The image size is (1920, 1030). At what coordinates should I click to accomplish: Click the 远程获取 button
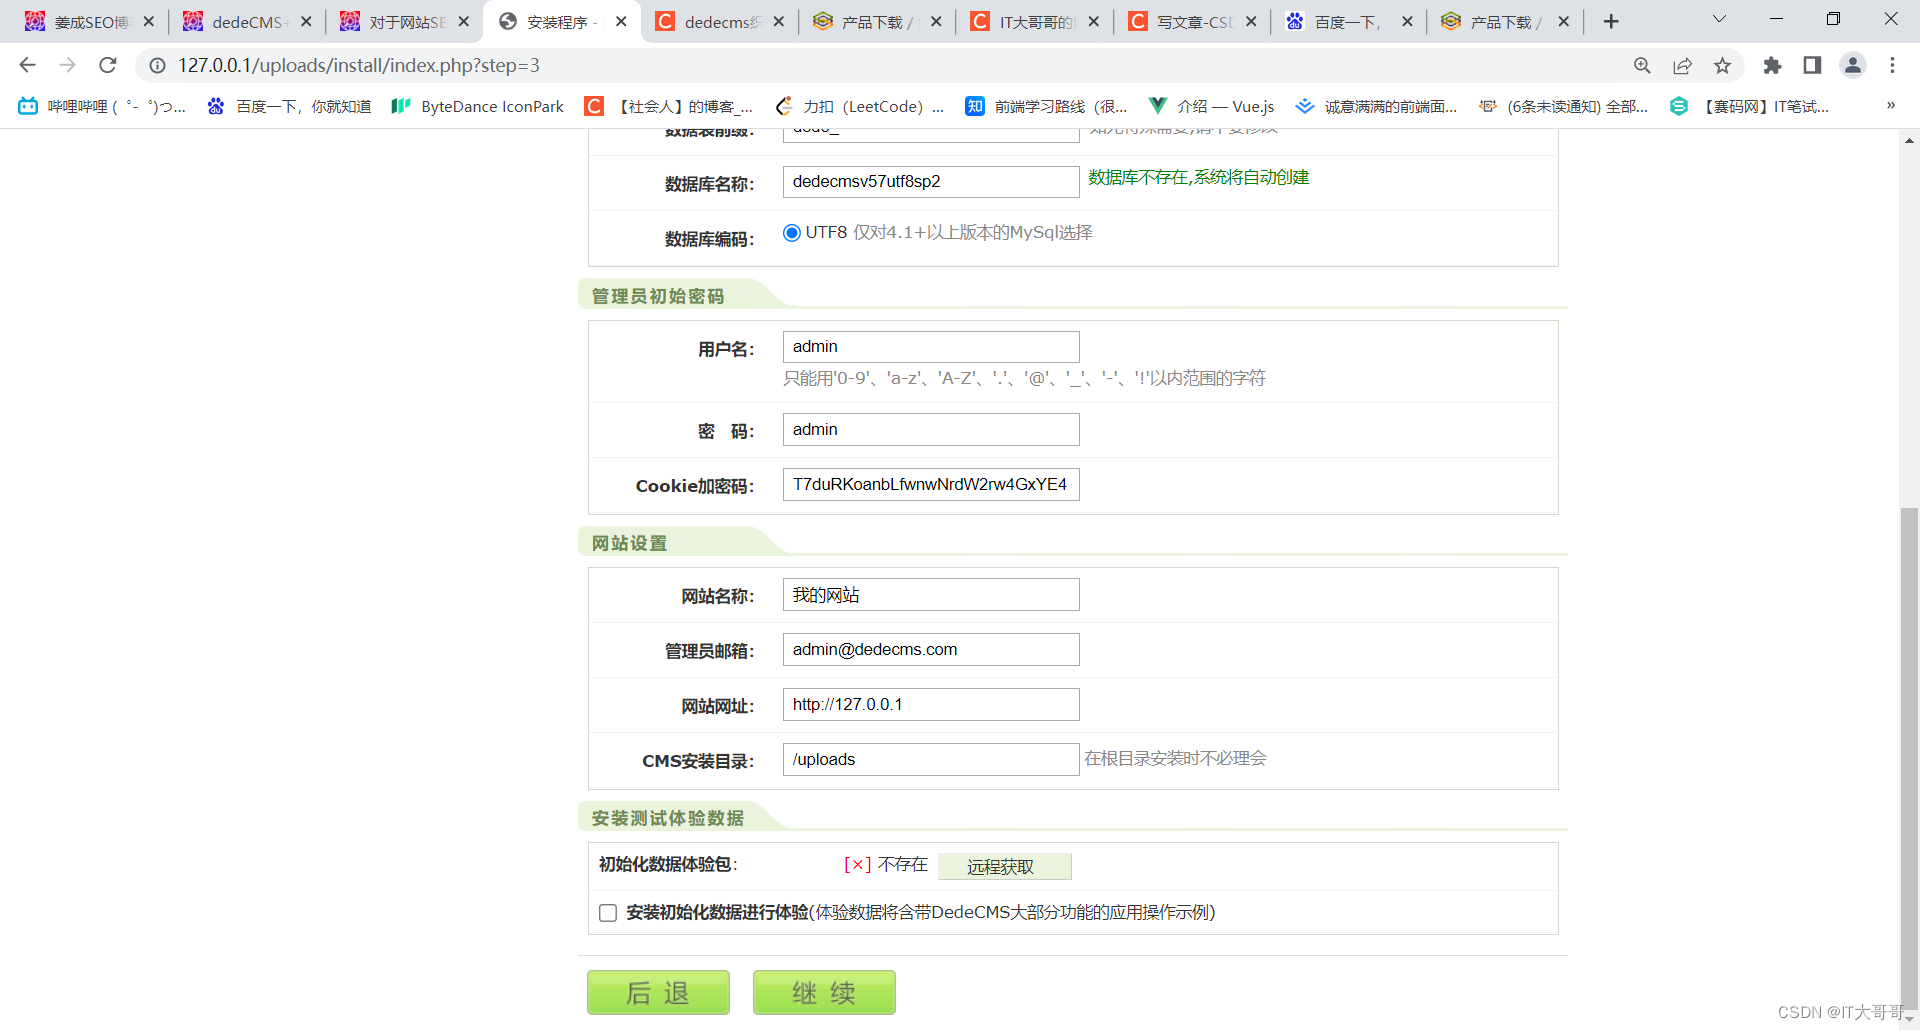[x=1004, y=867]
